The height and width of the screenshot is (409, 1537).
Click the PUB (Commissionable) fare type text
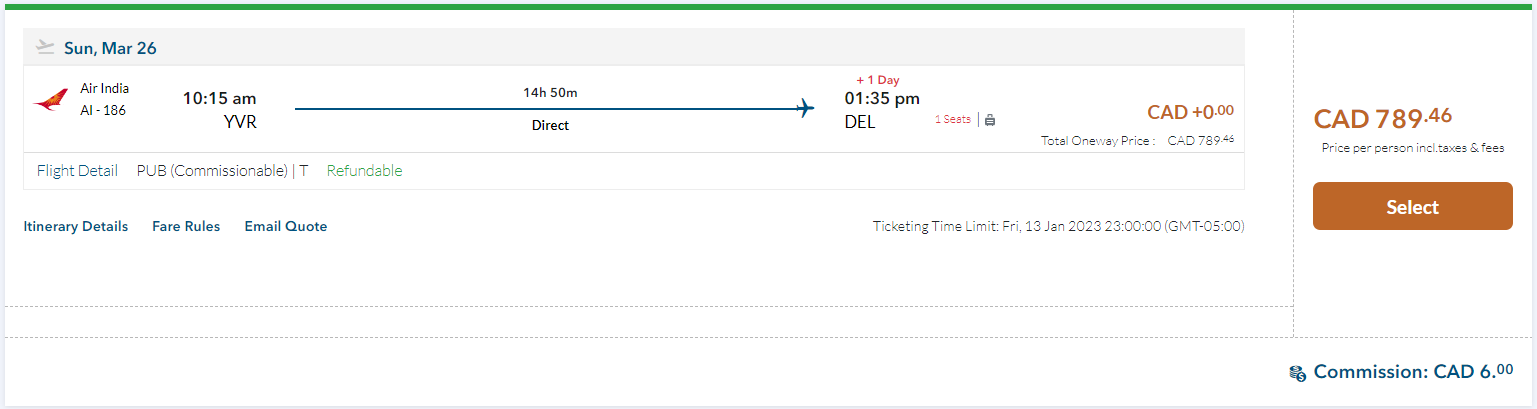click(x=212, y=171)
